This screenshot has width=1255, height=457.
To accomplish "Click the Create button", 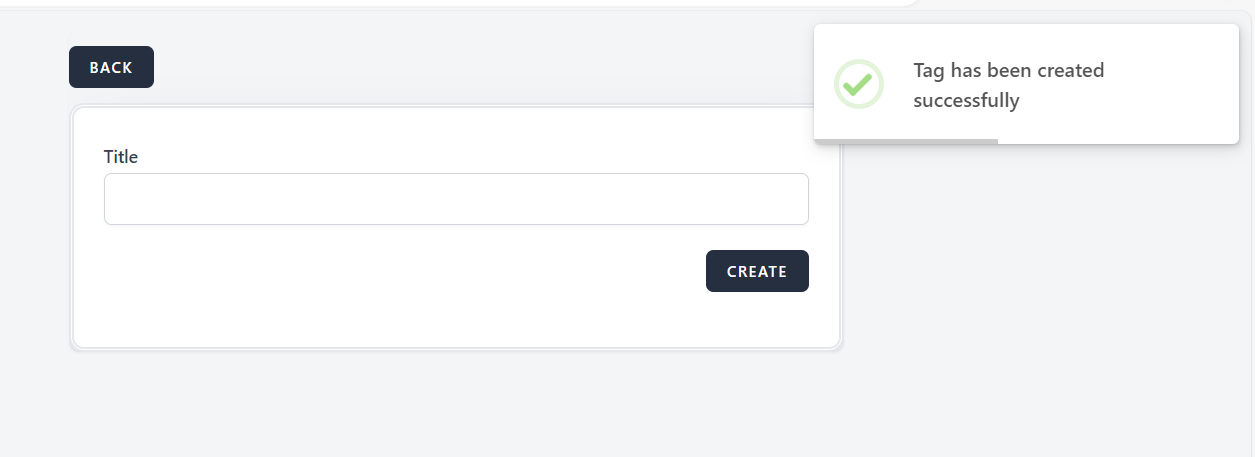I will pyautogui.click(x=757, y=271).
